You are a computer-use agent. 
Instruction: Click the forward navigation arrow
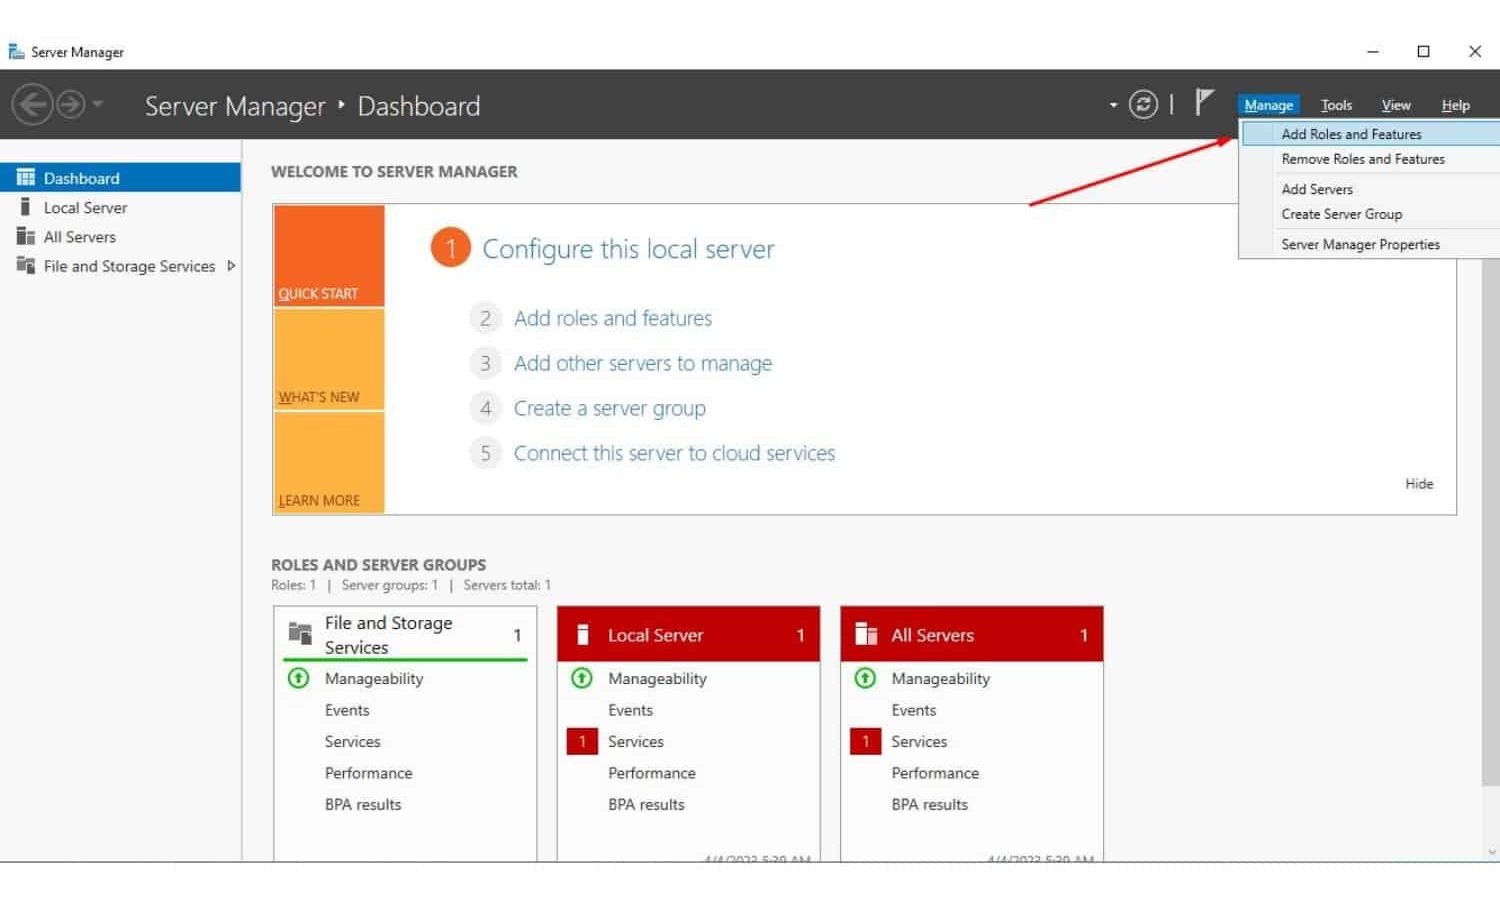click(70, 104)
